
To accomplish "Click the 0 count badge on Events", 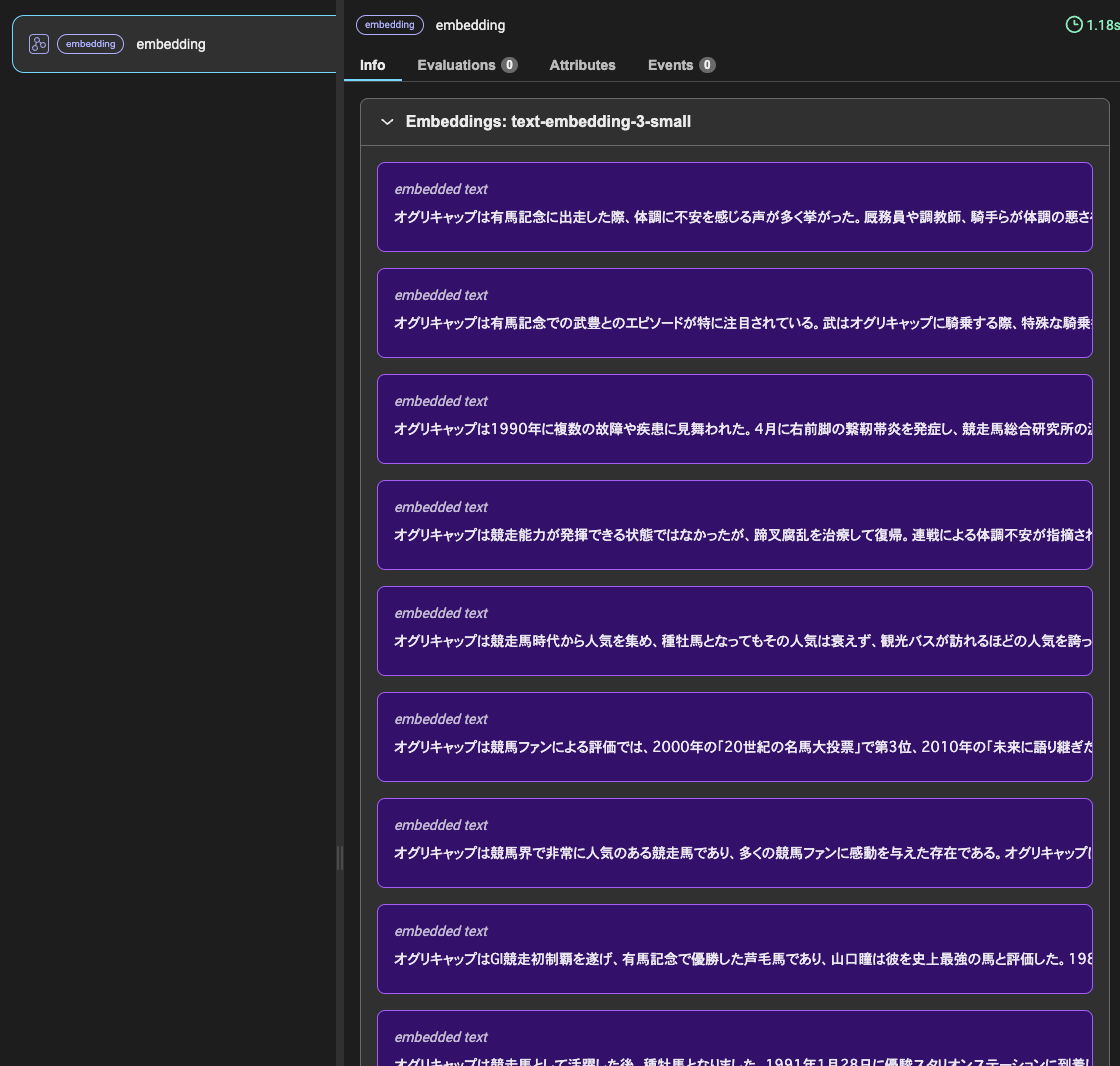I will [707, 65].
